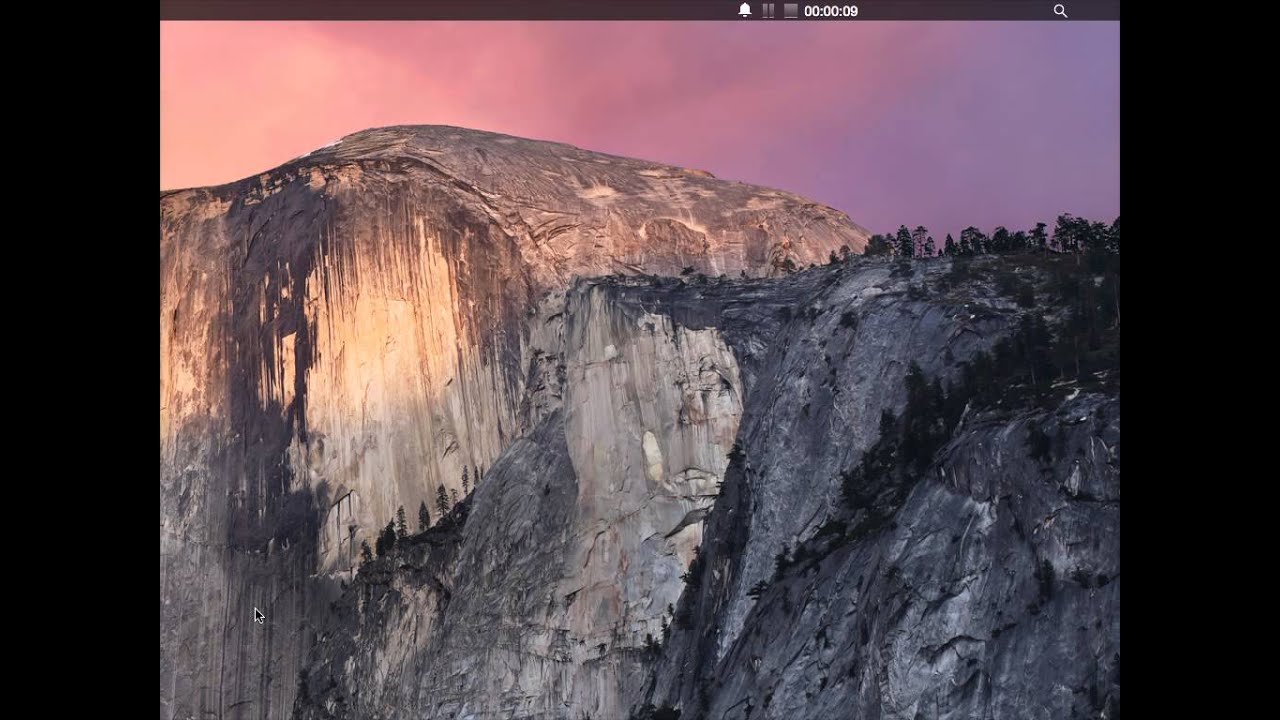Pause the screen recording
The image size is (1280, 720).
click(768, 10)
